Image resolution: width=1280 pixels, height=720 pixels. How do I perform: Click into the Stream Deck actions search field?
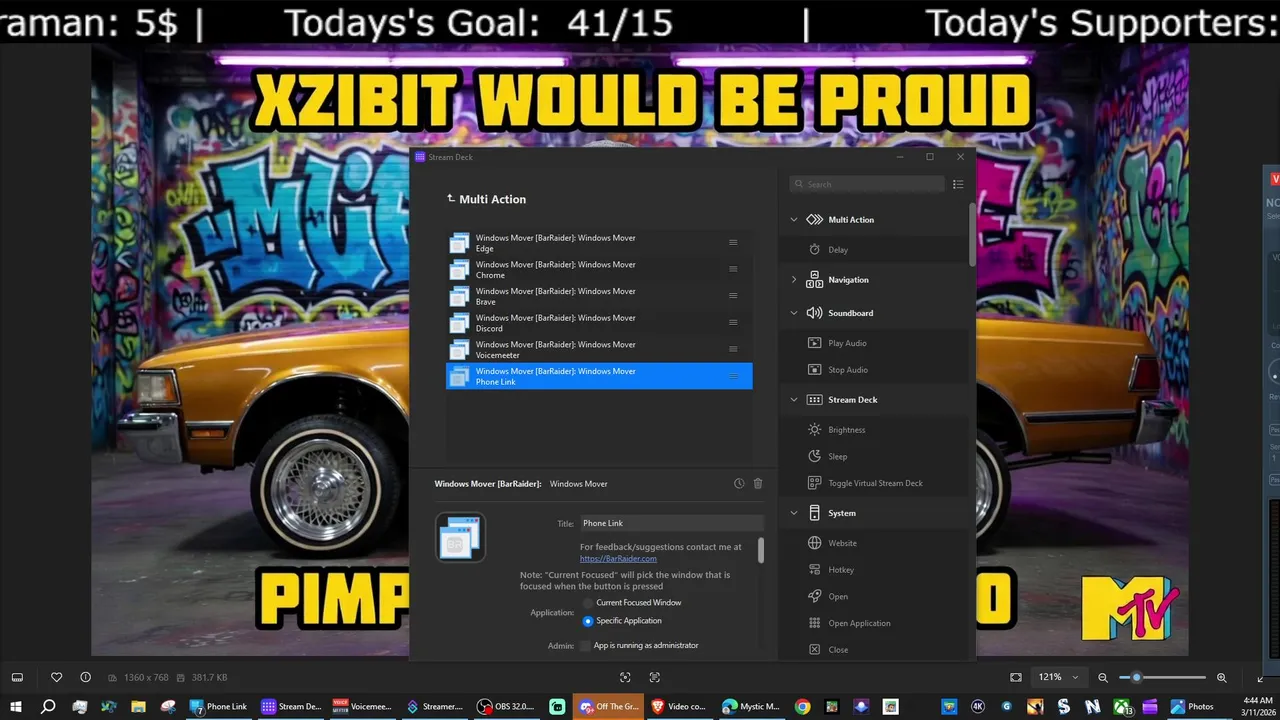coord(866,184)
